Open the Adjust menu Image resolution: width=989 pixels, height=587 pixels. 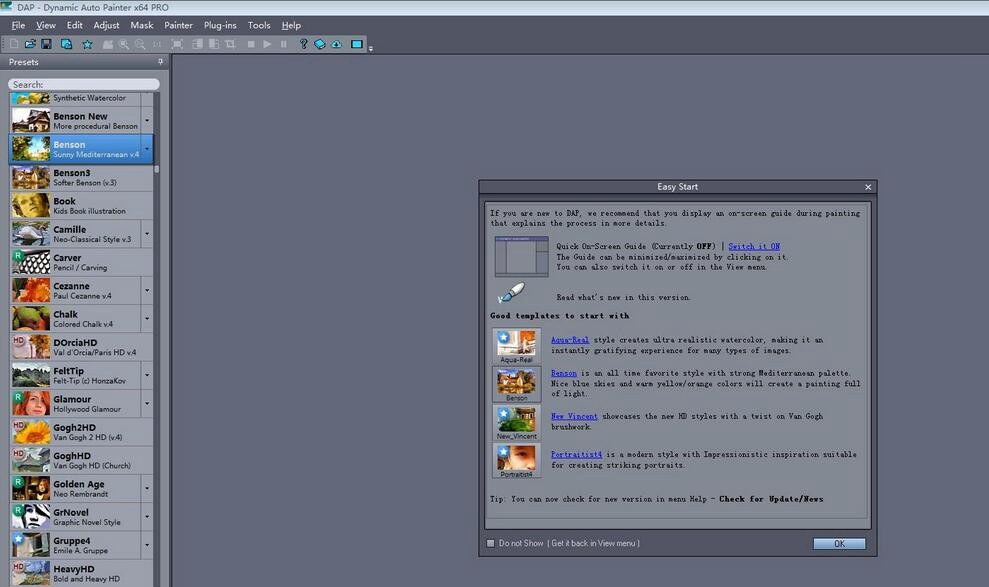pos(106,25)
